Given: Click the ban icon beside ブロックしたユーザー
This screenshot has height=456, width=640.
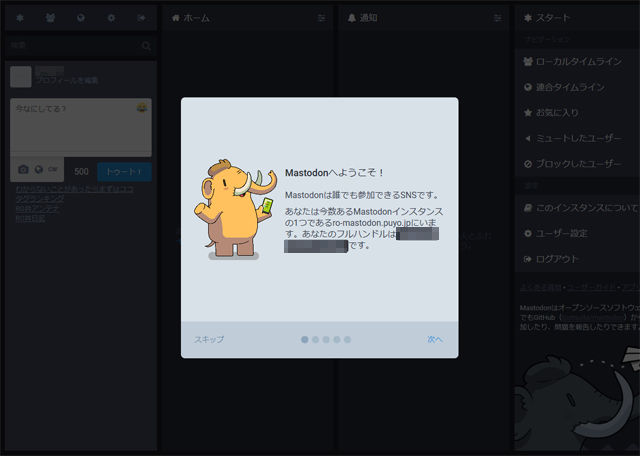Looking at the screenshot, I should 528,164.
